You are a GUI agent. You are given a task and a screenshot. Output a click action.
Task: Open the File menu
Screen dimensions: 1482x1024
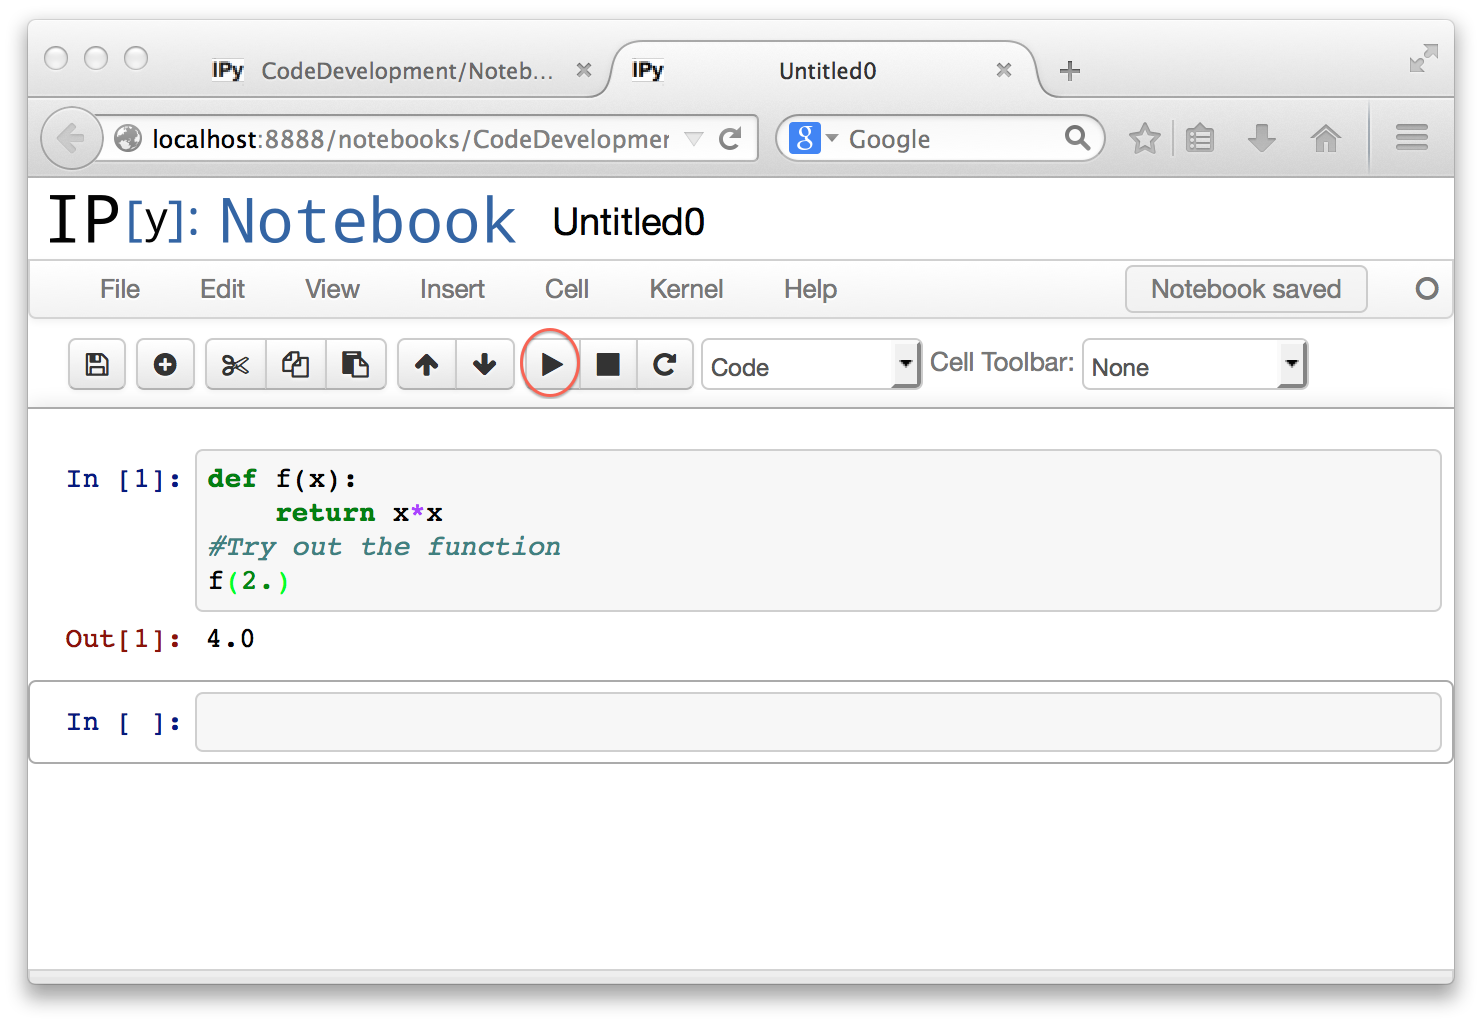[120, 290]
